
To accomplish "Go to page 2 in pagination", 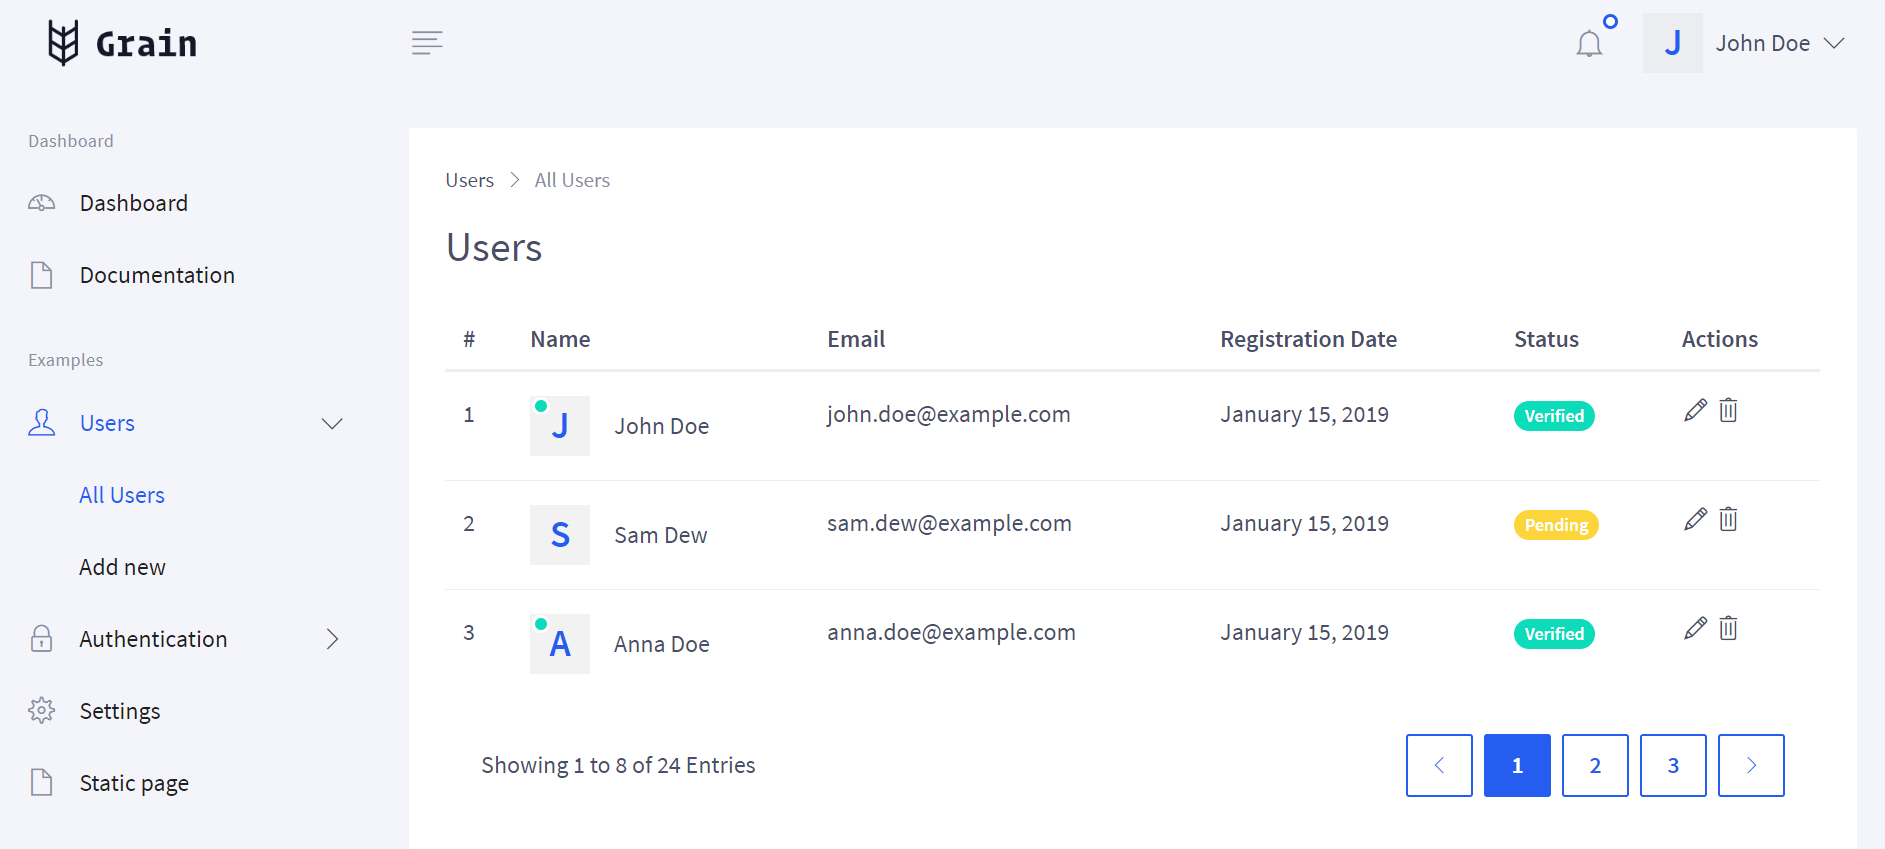I will (x=1595, y=765).
